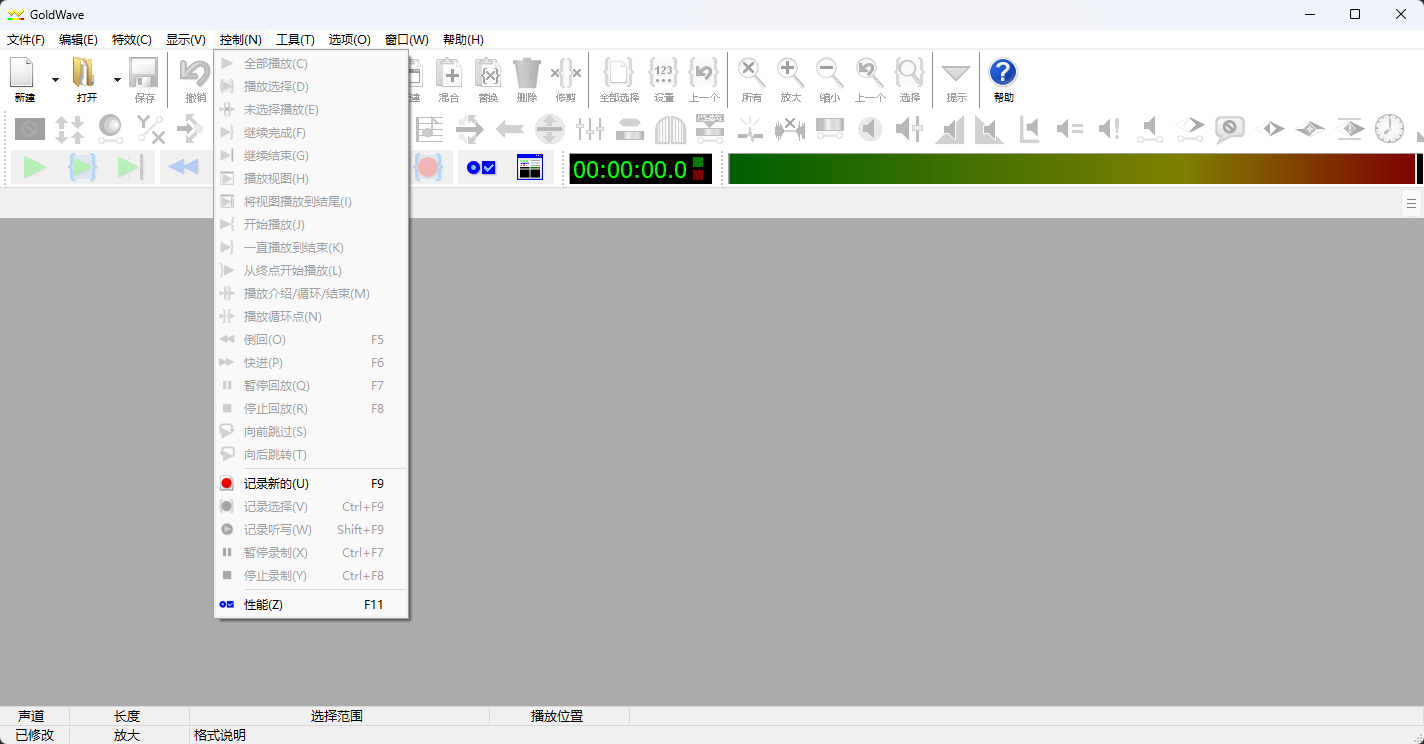Click the green play to end button
This screenshot has height=744, width=1424.
click(x=130, y=168)
